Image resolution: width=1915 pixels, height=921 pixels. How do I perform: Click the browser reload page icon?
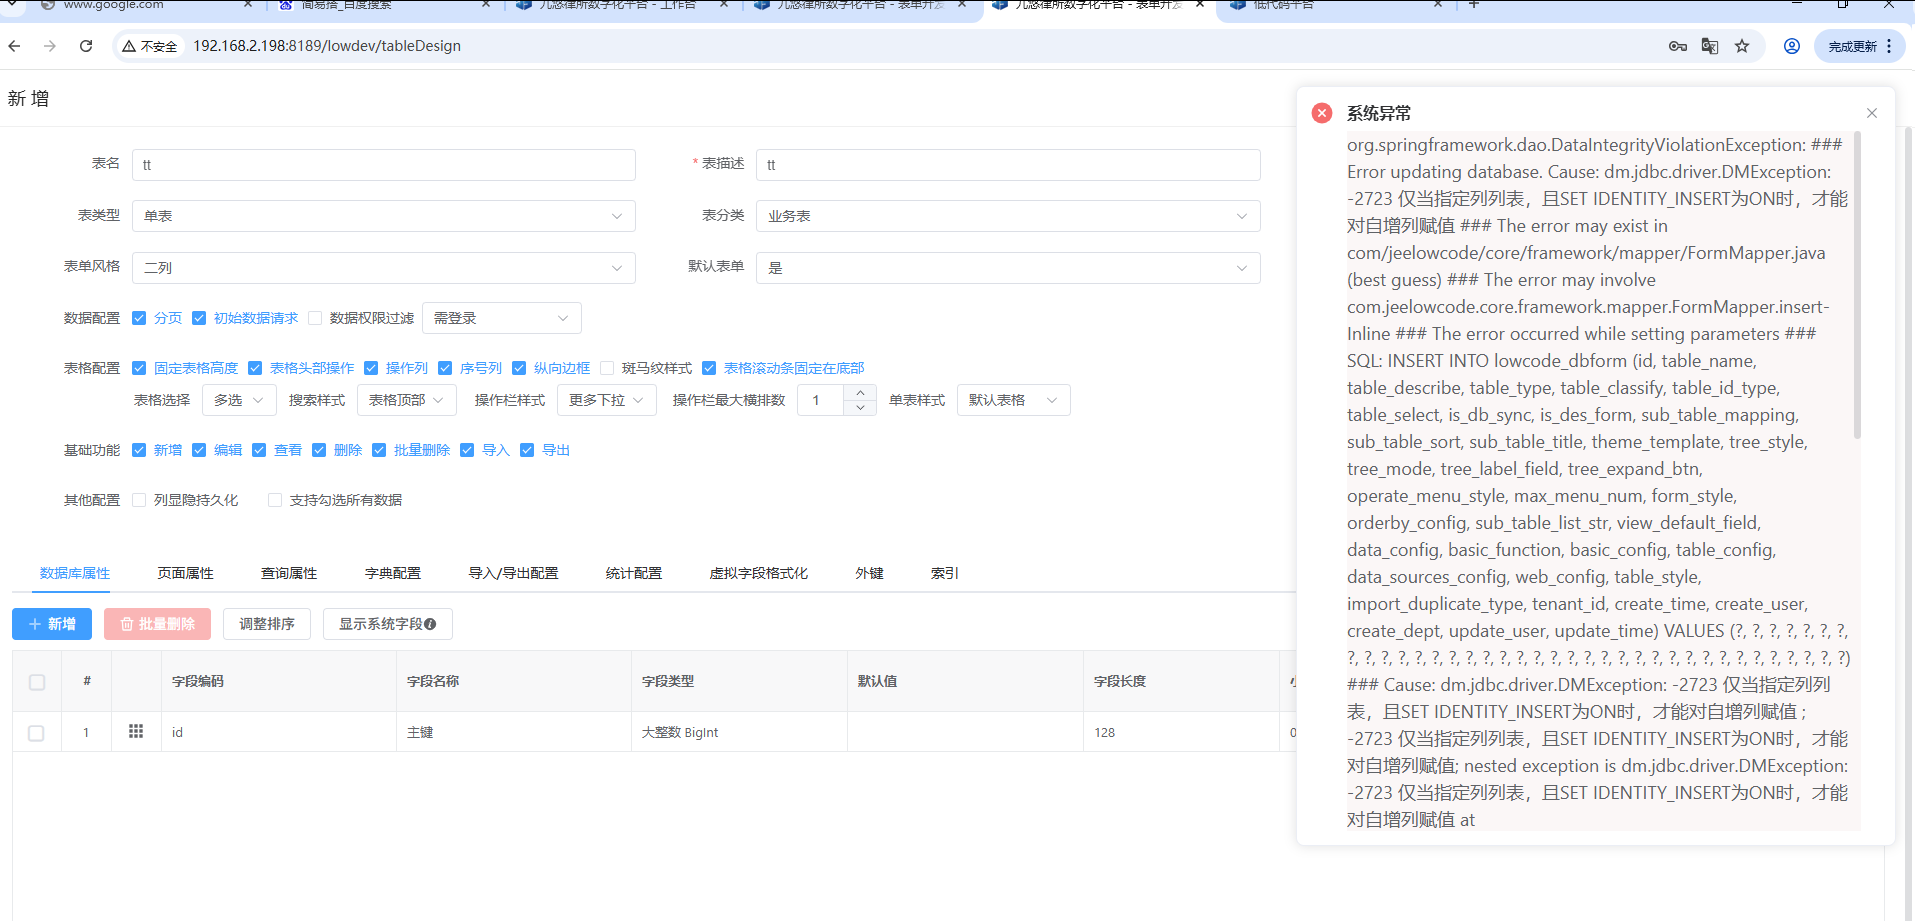tap(86, 46)
